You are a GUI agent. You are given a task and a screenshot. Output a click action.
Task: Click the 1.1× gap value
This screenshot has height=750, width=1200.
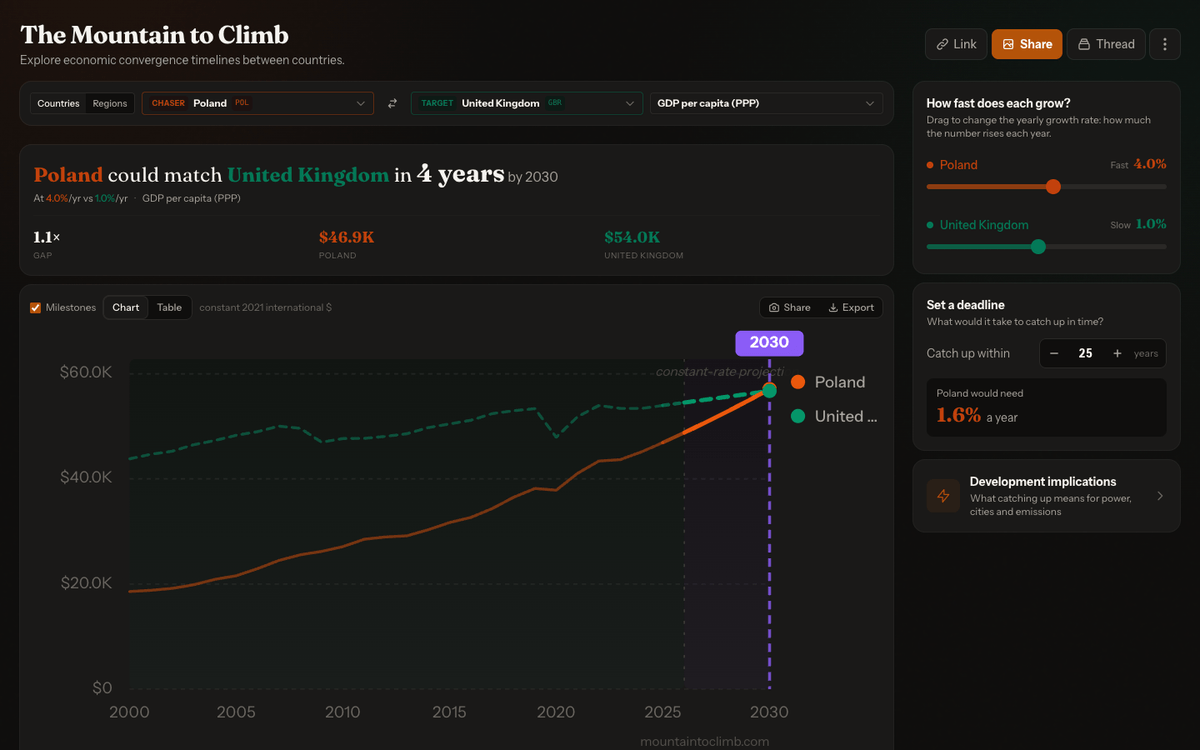[47, 237]
